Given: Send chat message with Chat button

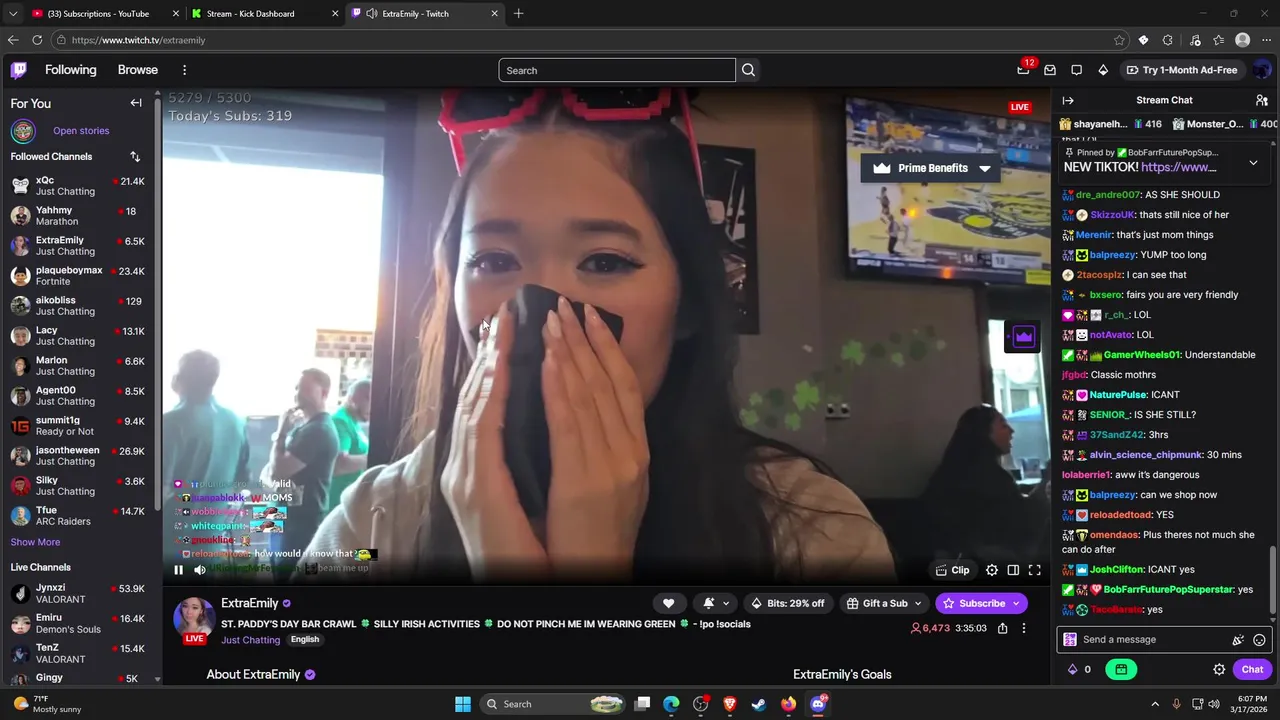Looking at the screenshot, I should tap(1252, 670).
